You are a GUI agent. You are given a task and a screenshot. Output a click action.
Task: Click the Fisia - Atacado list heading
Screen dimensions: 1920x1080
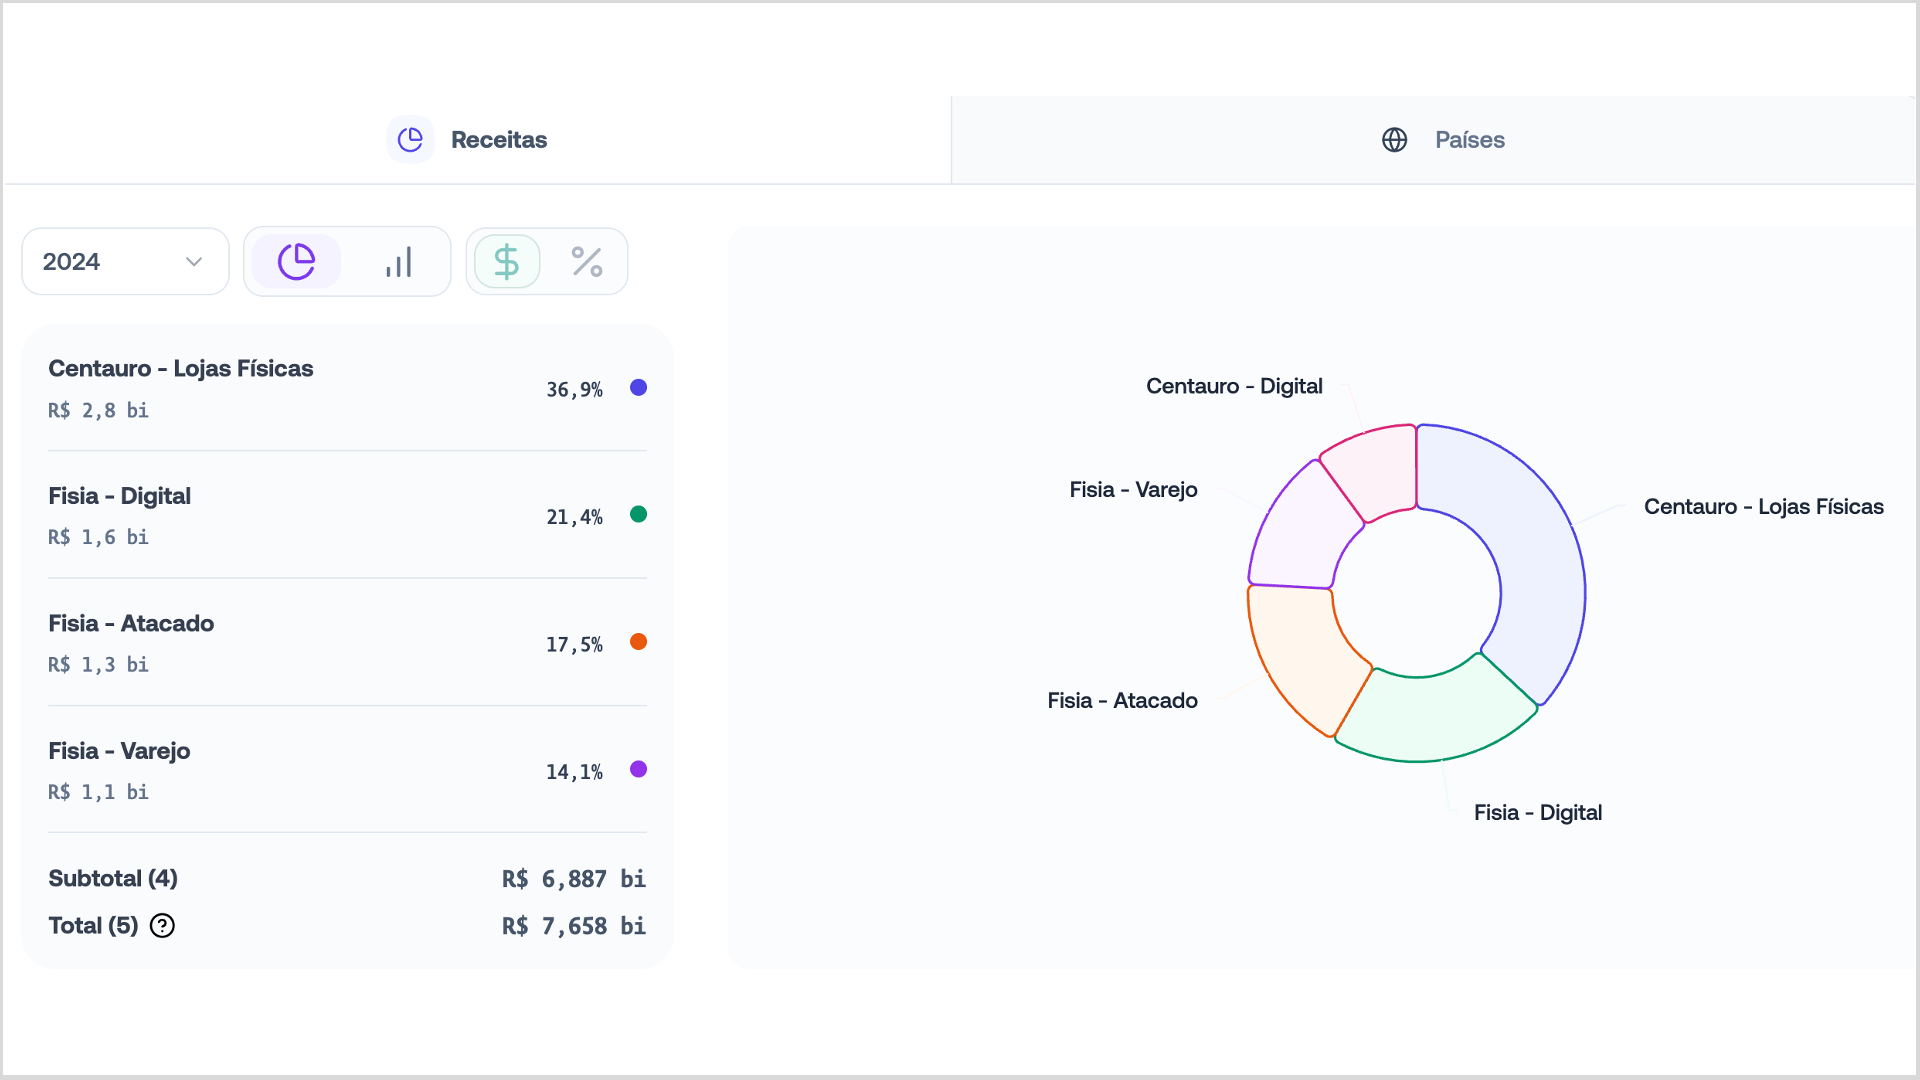[131, 624]
